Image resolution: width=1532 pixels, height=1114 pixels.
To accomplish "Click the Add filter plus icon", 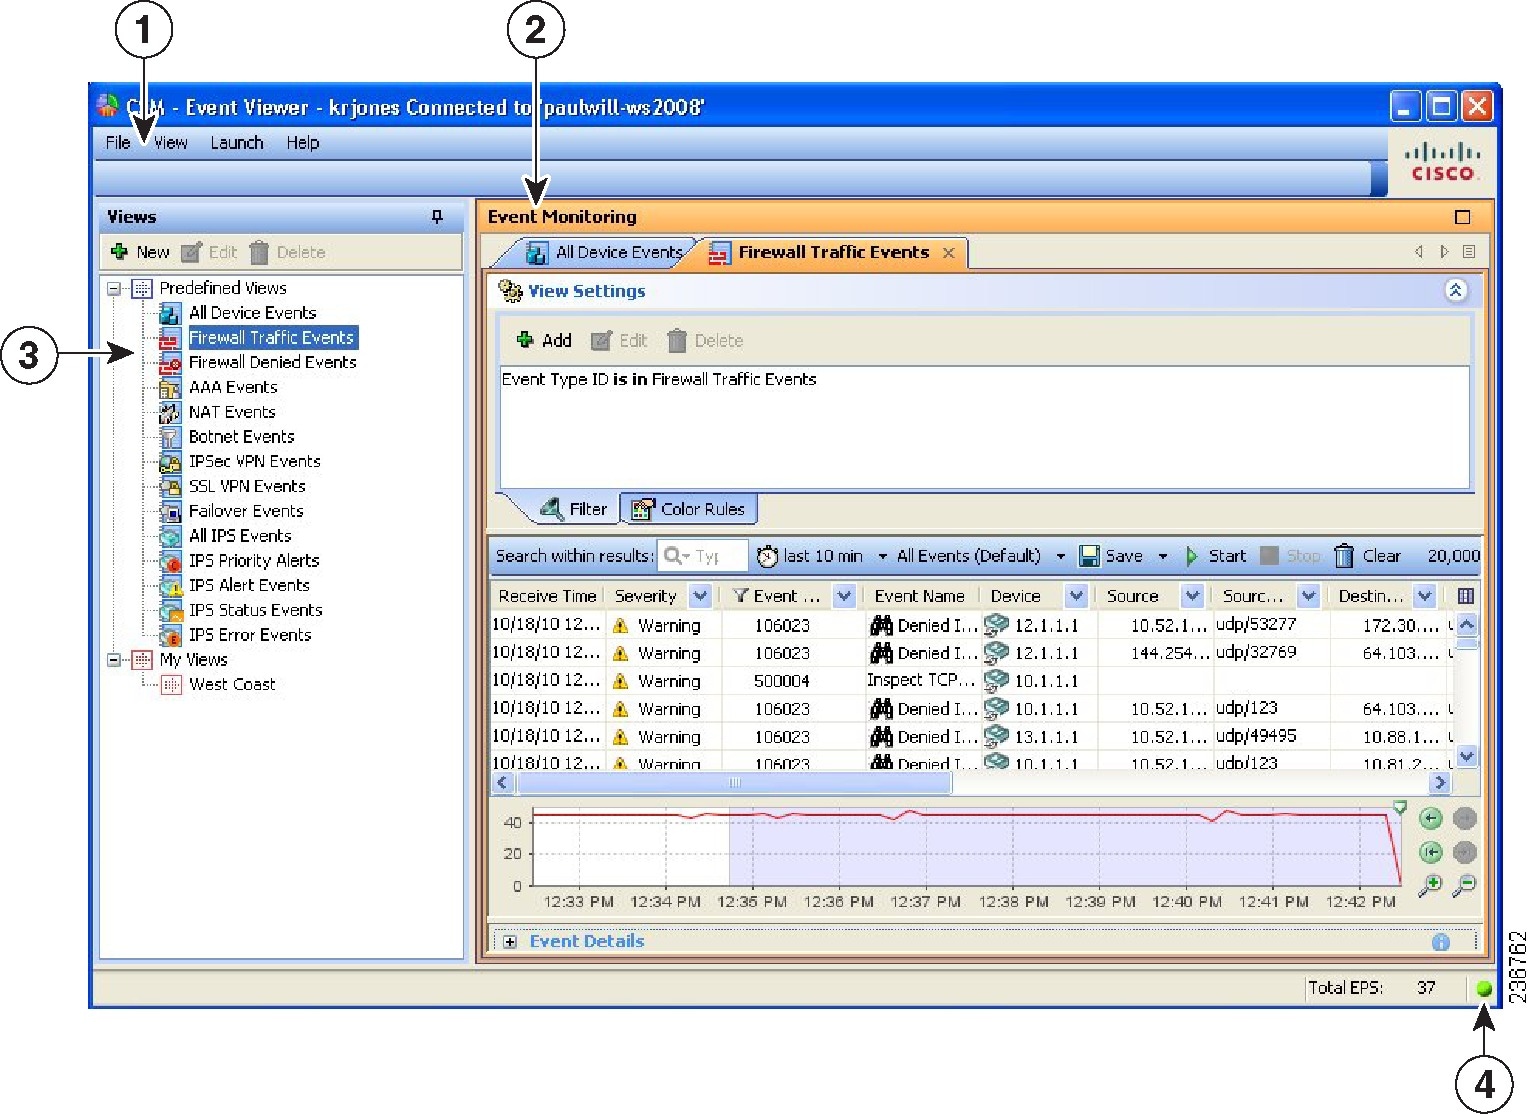I will pyautogui.click(x=525, y=340).
